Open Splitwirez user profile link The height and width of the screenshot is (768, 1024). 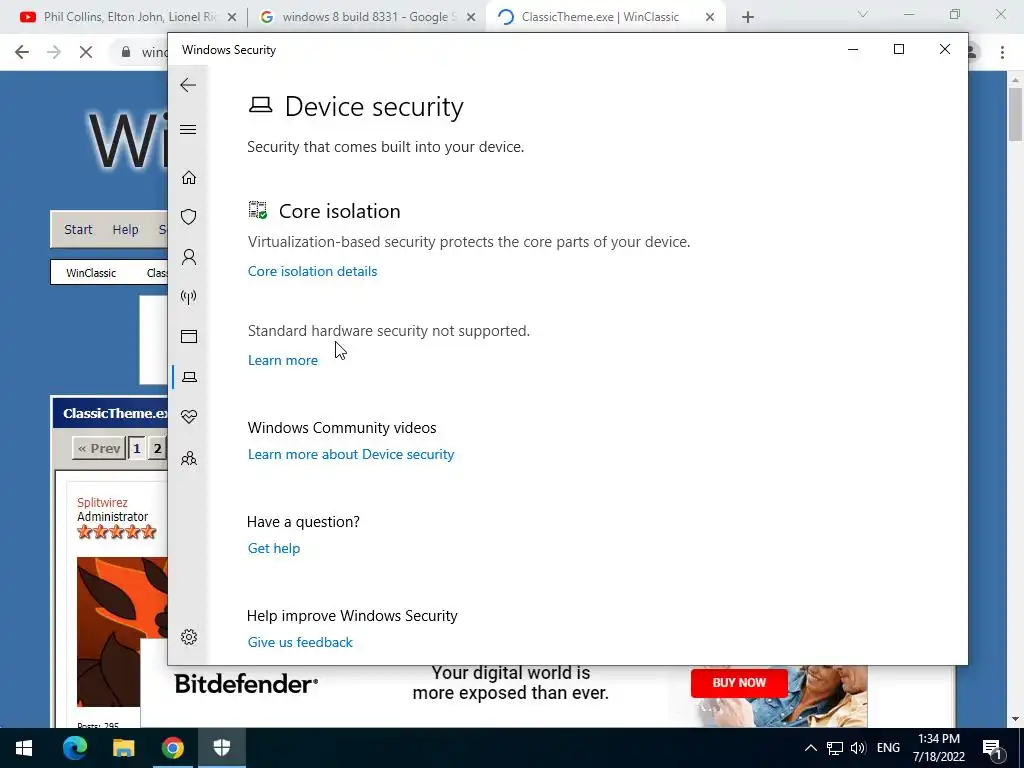tap(103, 502)
